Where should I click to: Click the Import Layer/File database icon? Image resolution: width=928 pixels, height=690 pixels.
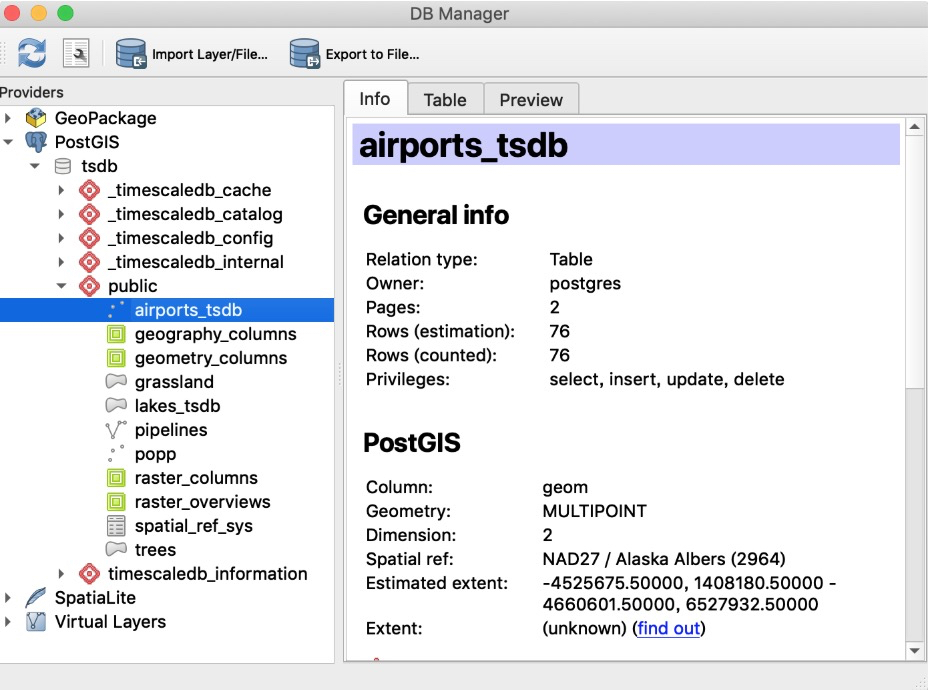tap(131, 54)
